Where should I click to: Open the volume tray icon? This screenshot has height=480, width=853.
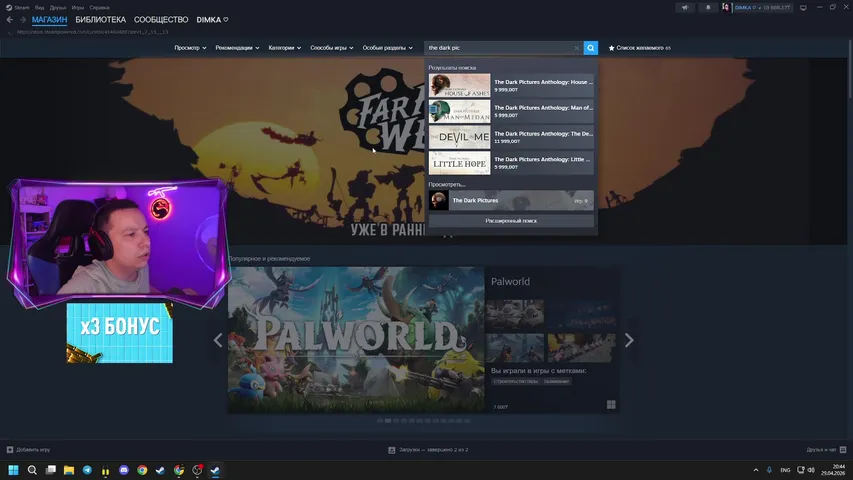coord(811,470)
